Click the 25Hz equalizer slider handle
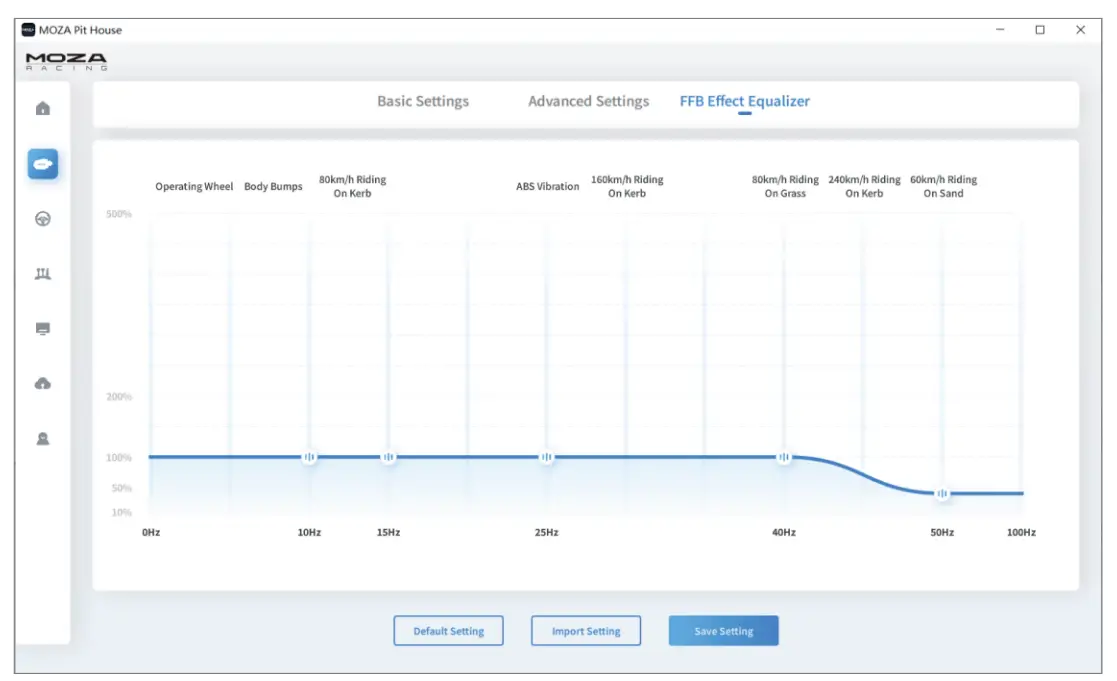The image size is (1117, 681). point(546,457)
